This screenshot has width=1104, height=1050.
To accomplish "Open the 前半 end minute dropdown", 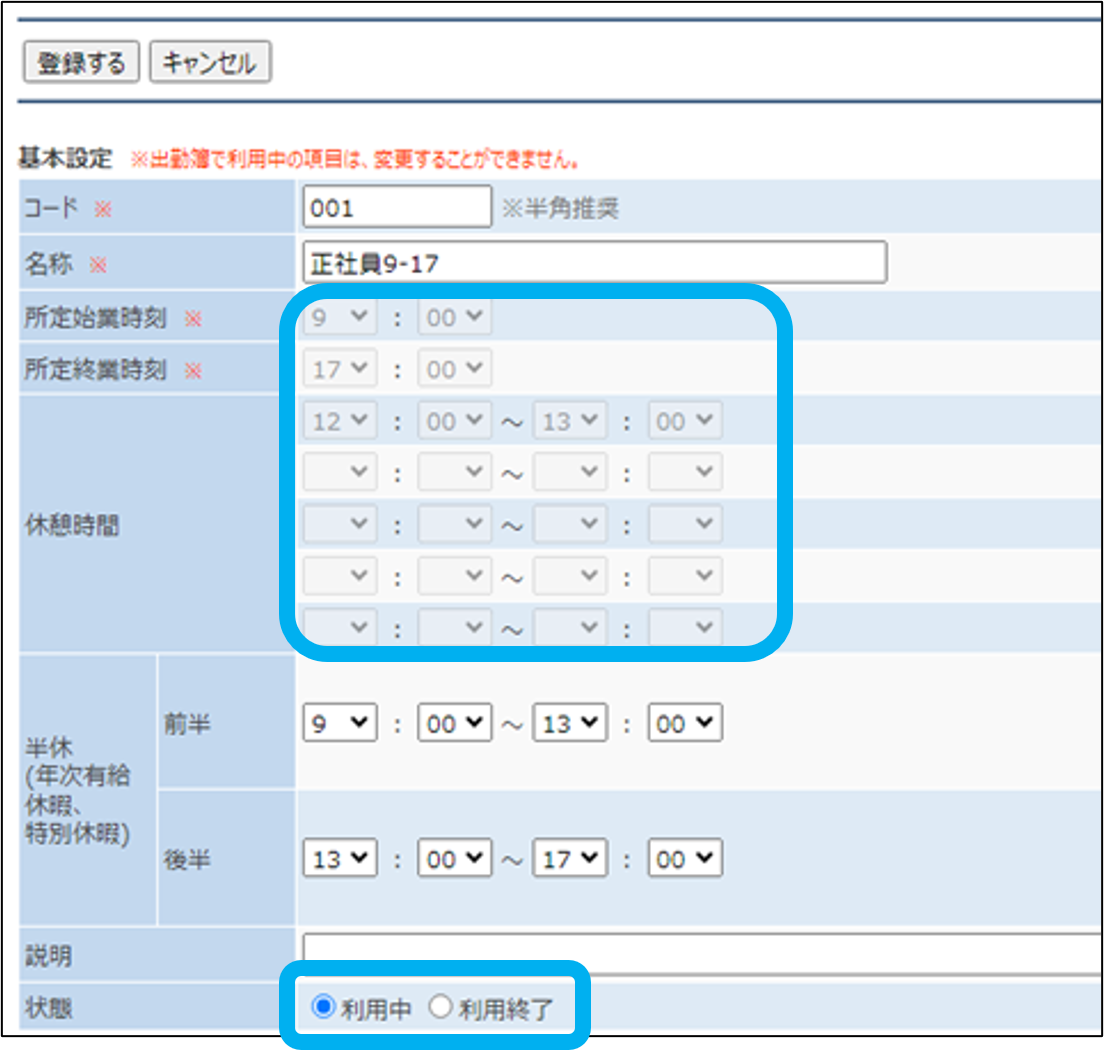I will click(x=685, y=724).
